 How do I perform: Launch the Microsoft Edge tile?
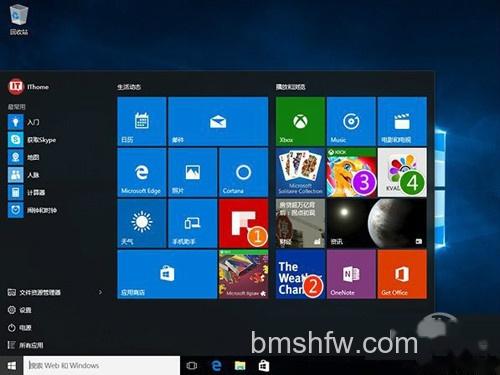[142, 172]
